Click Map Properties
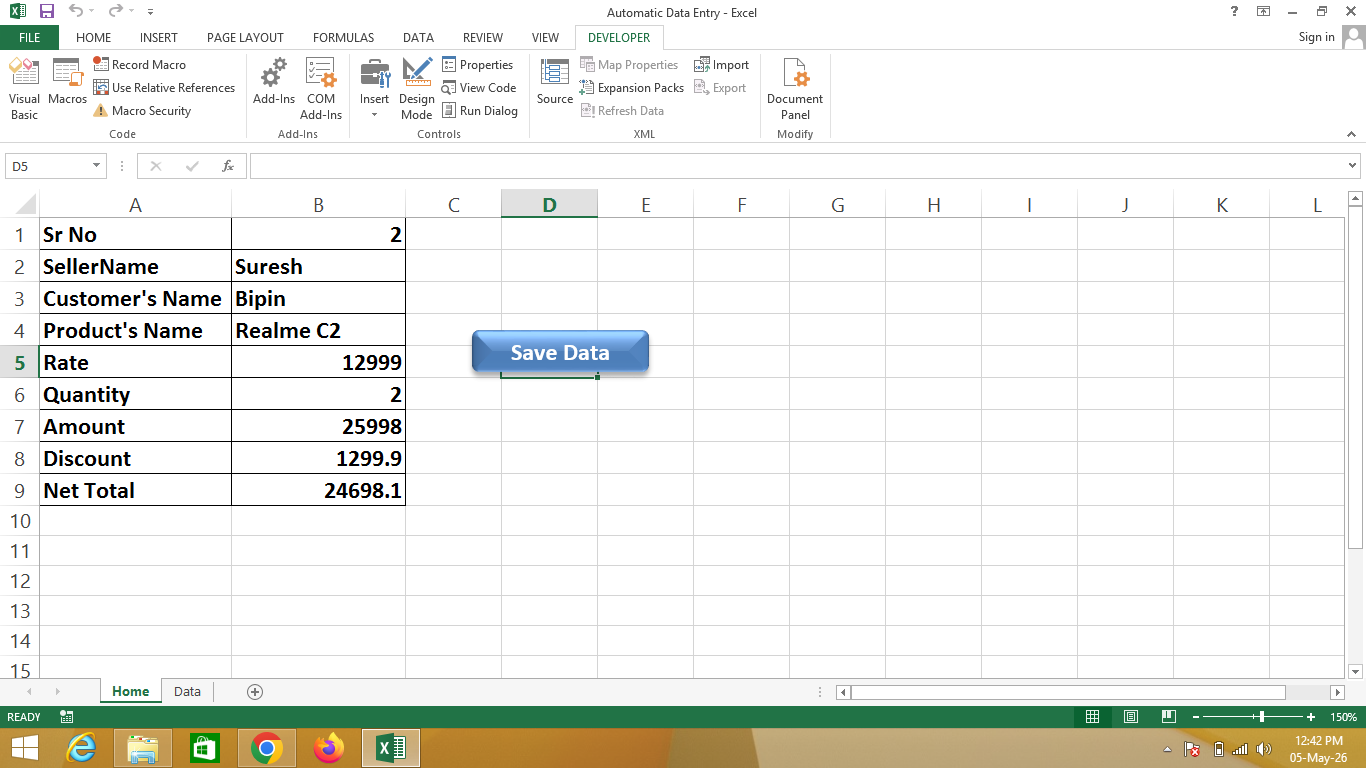 point(629,64)
